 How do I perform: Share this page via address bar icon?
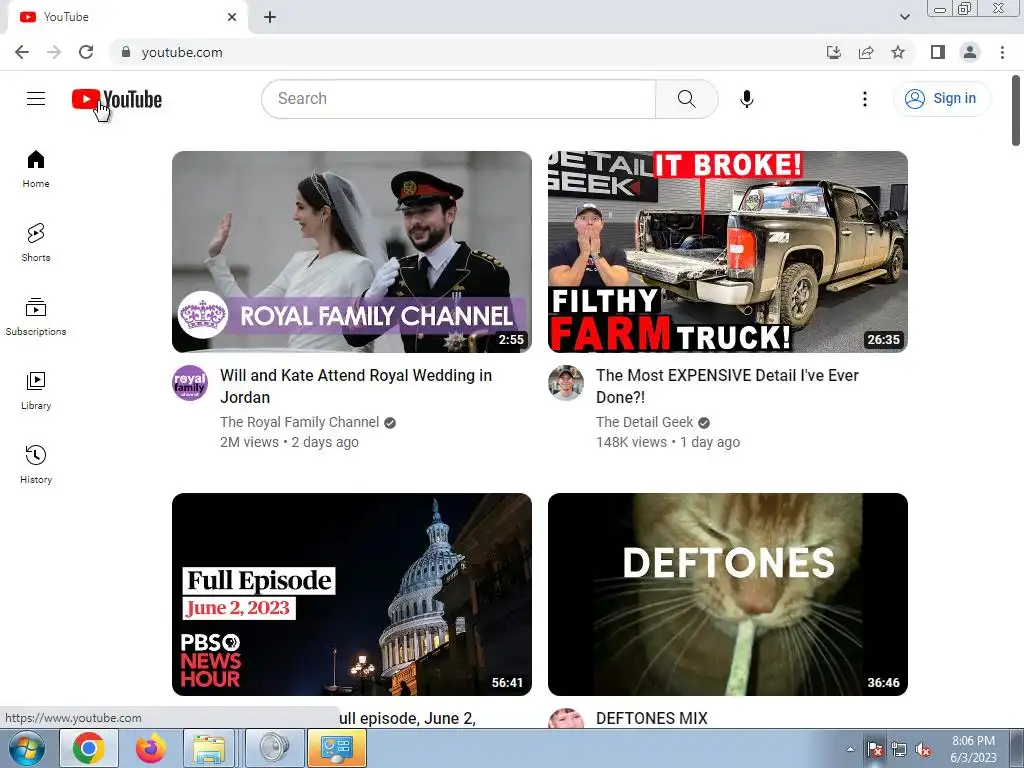click(866, 52)
